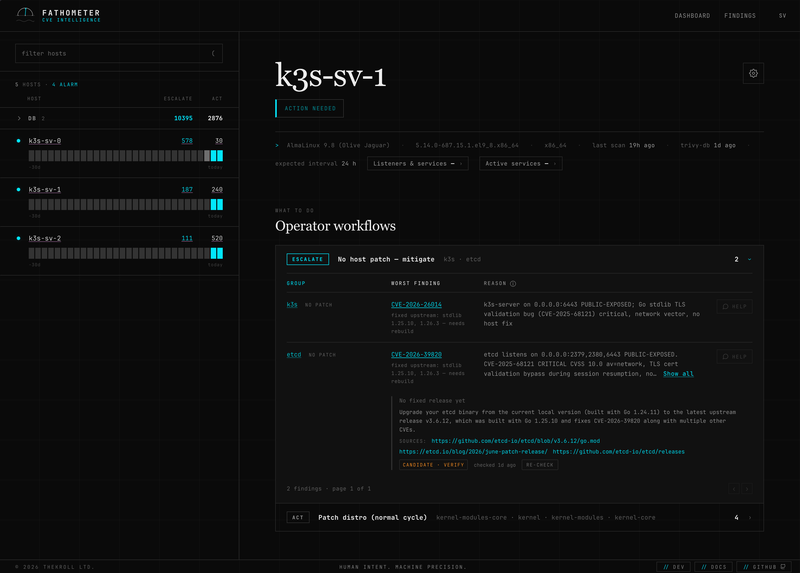Show all of the etcd reason text
Screen dimensions: 800x573
678,374
